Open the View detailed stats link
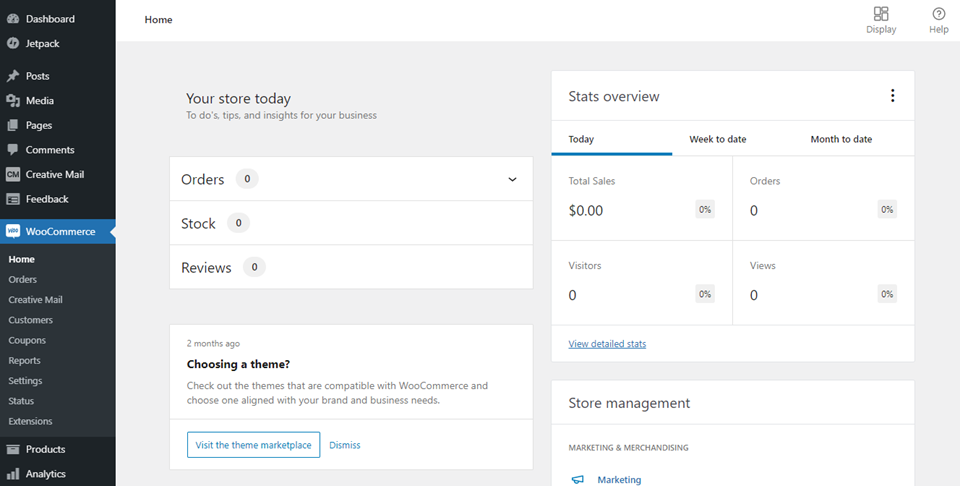Viewport: 960px width, 486px height. tap(607, 344)
